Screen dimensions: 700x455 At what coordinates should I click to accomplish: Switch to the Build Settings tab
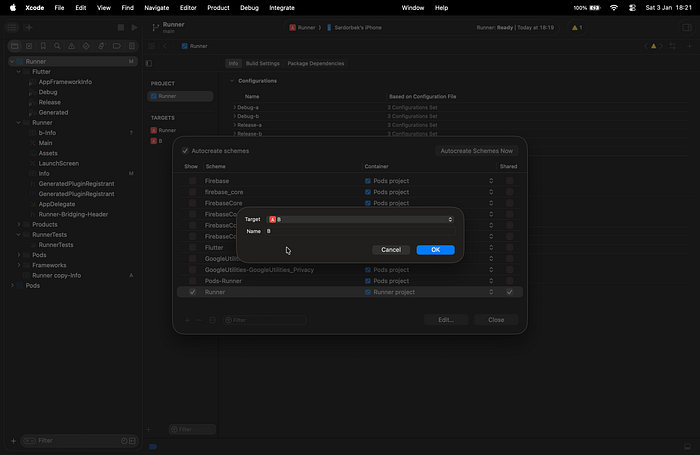pos(262,63)
